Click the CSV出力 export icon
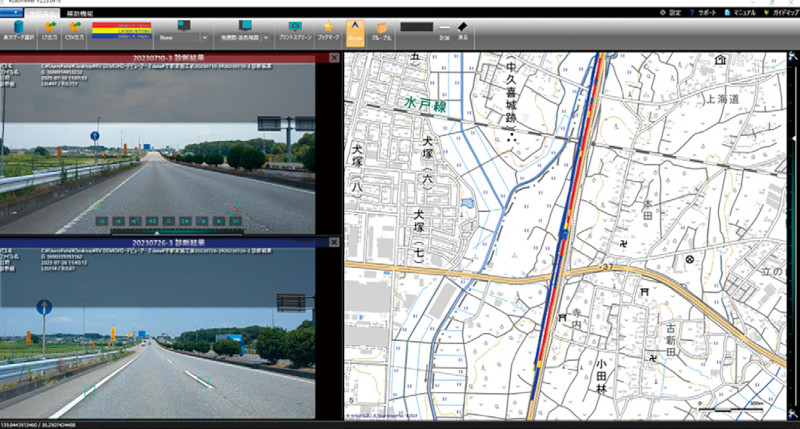 pos(73,29)
